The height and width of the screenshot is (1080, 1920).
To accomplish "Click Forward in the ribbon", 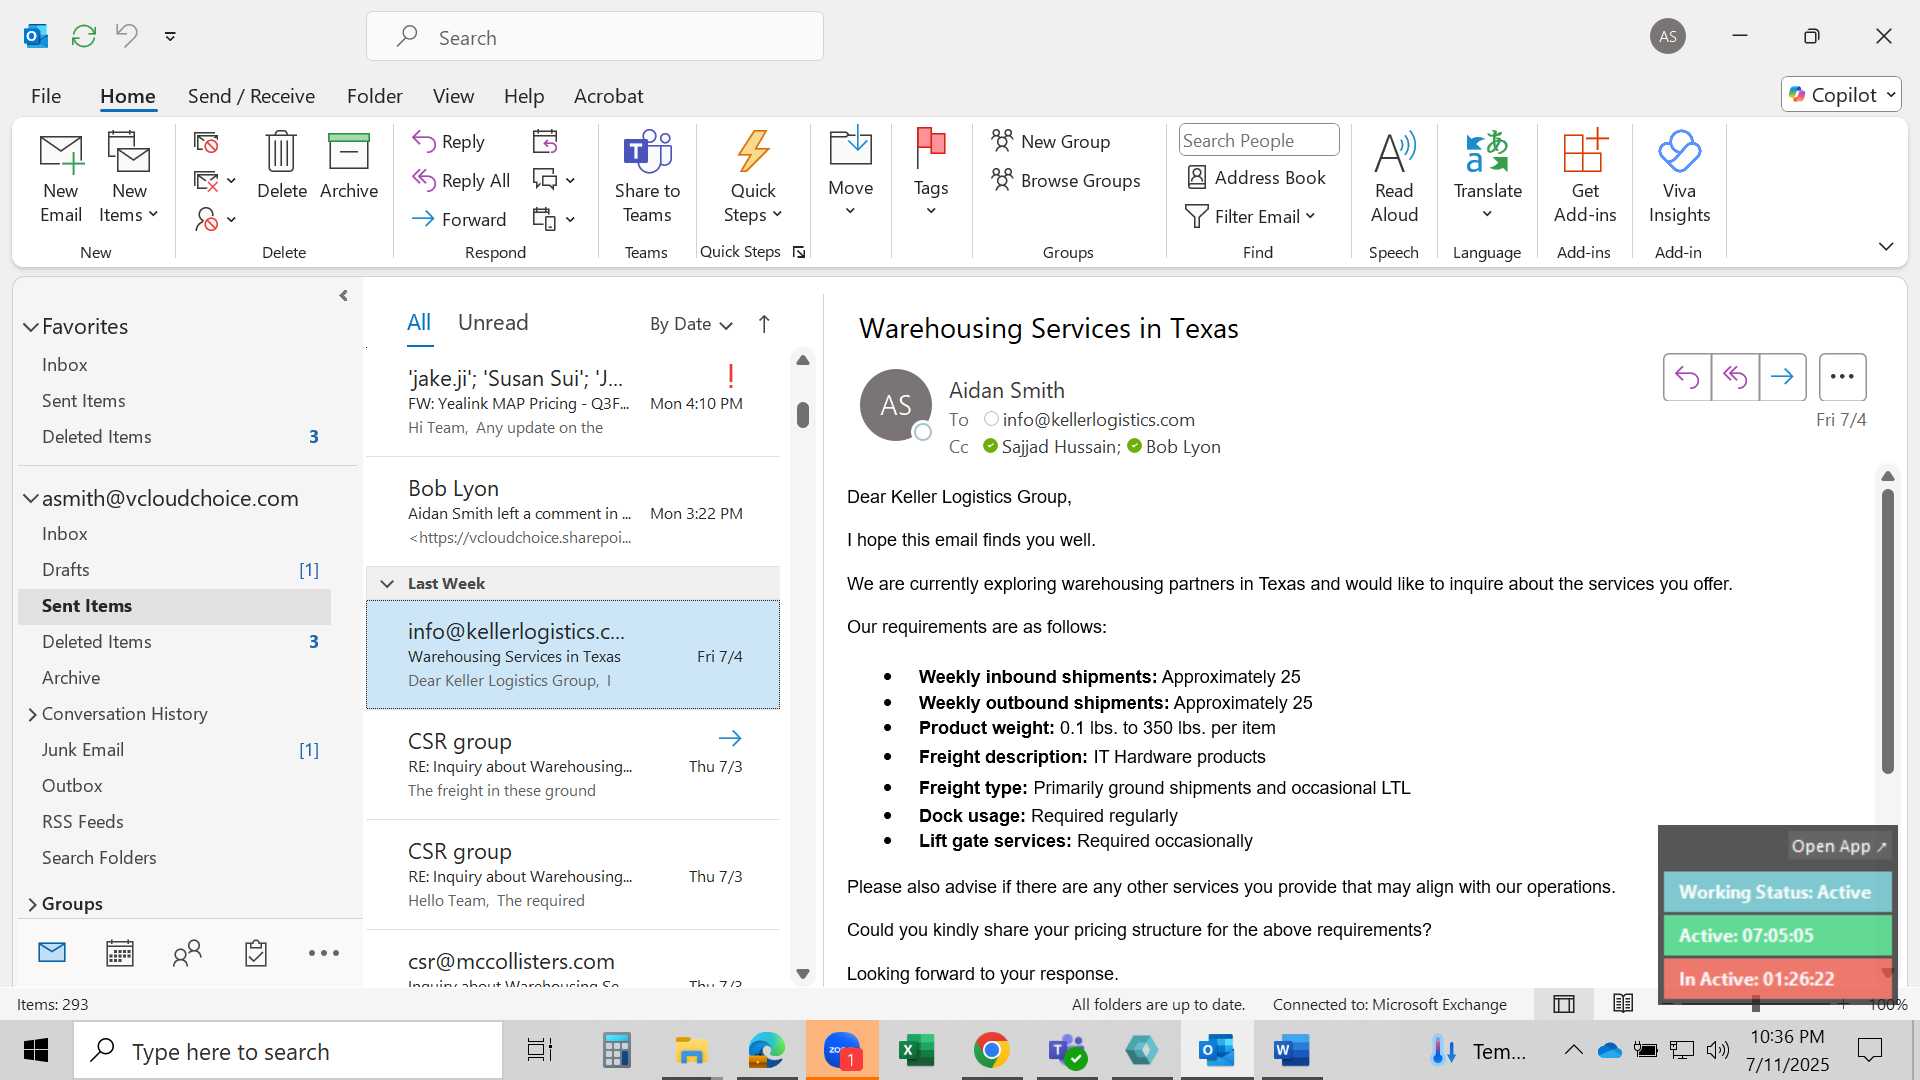I will pos(459,219).
